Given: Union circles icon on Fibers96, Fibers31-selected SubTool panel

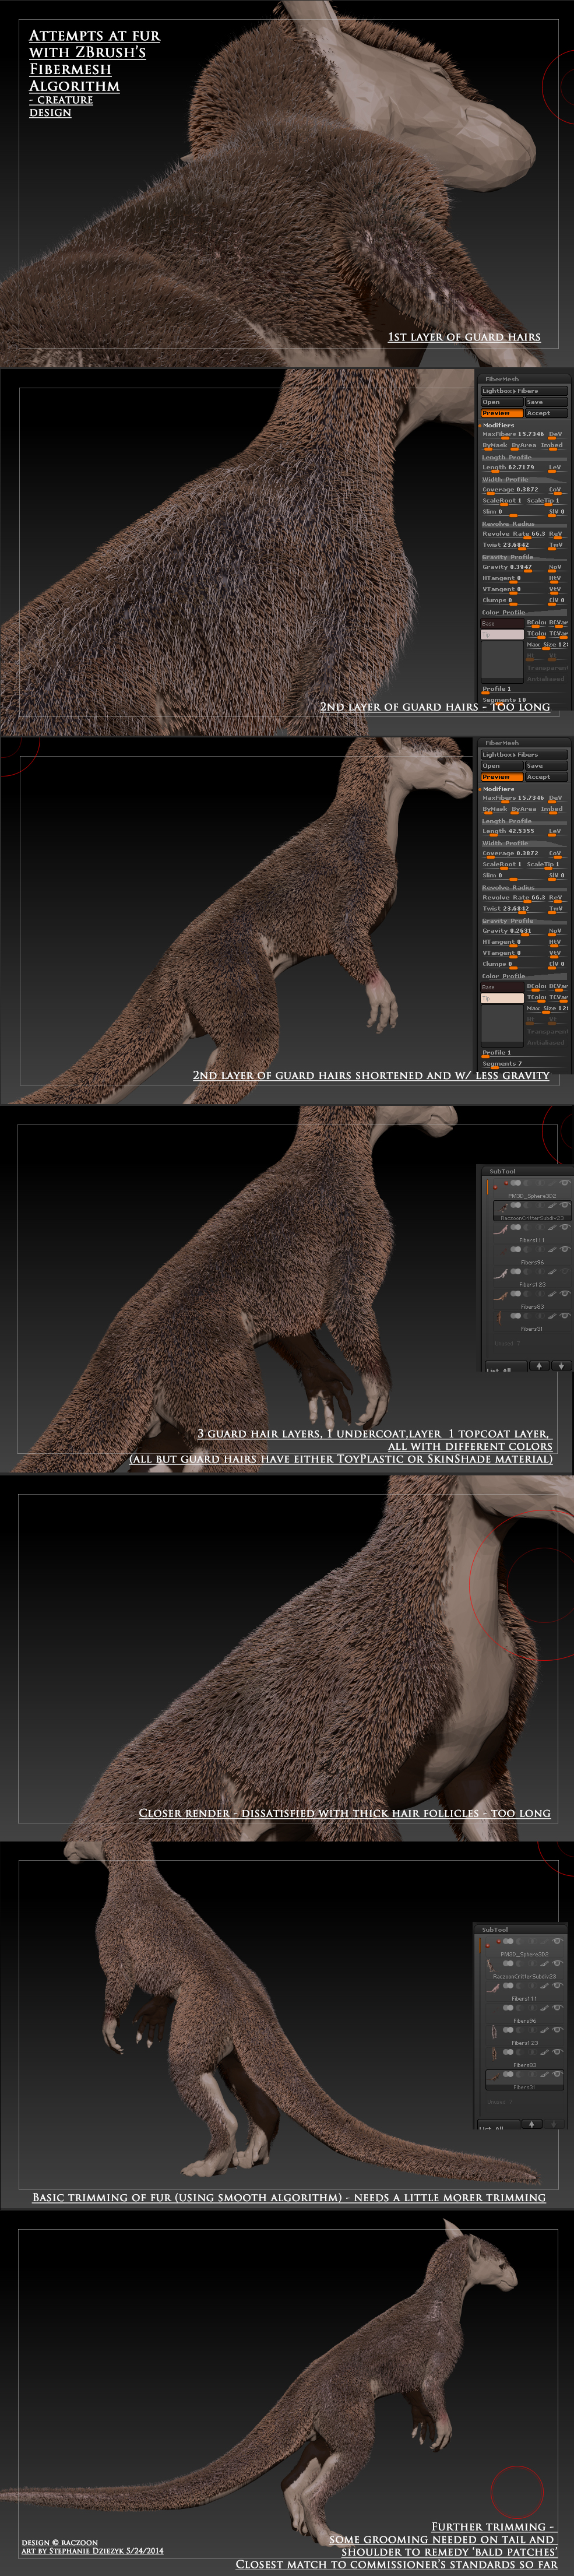Looking at the screenshot, I should tap(508, 2008).
